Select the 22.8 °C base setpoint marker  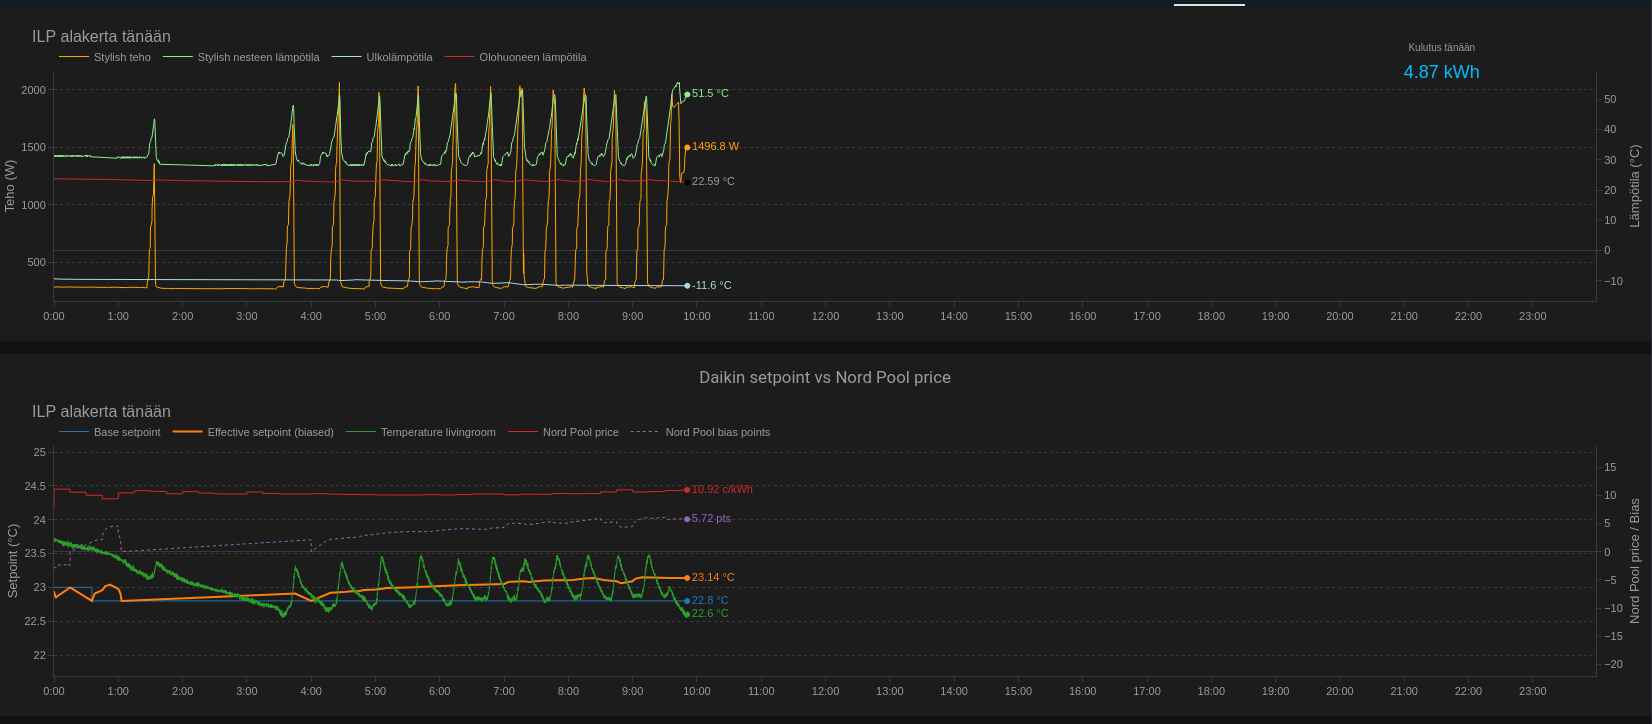tap(687, 601)
